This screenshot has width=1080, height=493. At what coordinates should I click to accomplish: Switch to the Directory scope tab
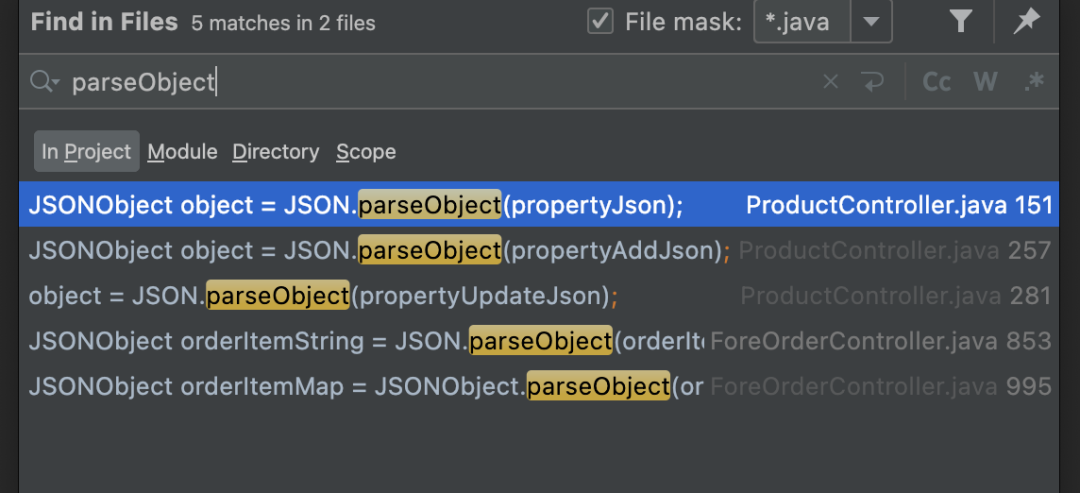pyautogui.click(x=275, y=152)
